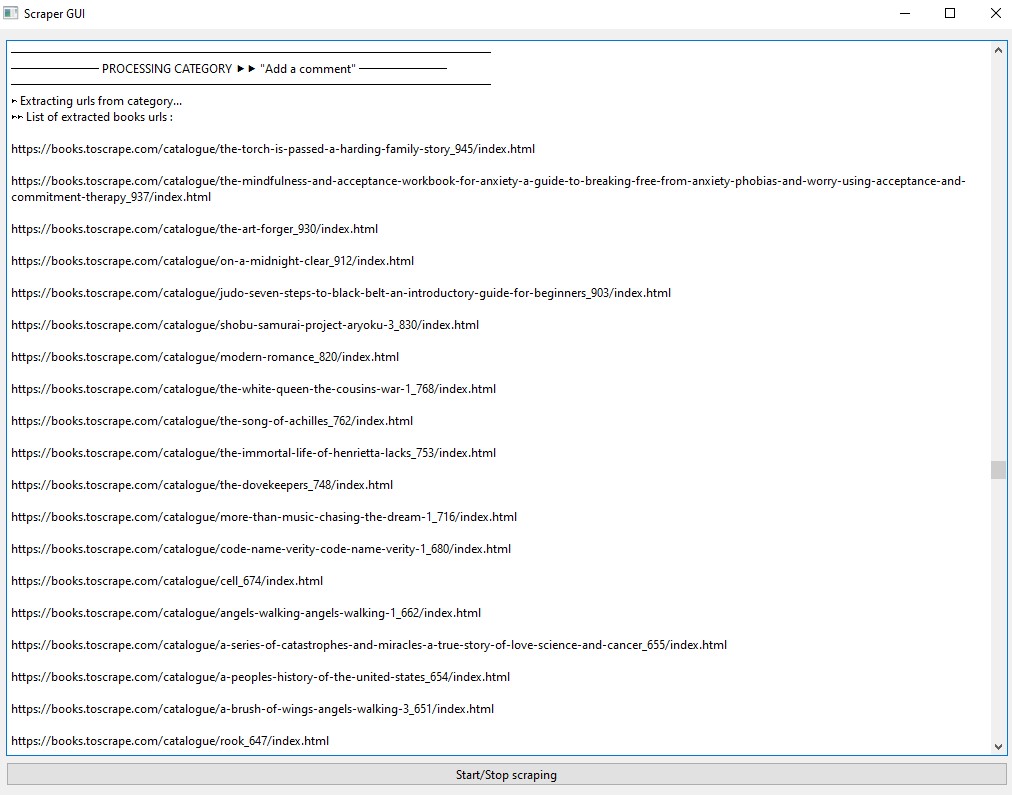Click the modern-romance_820 URL
Viewport: 1012px width, 795px height.
point(205,357)
